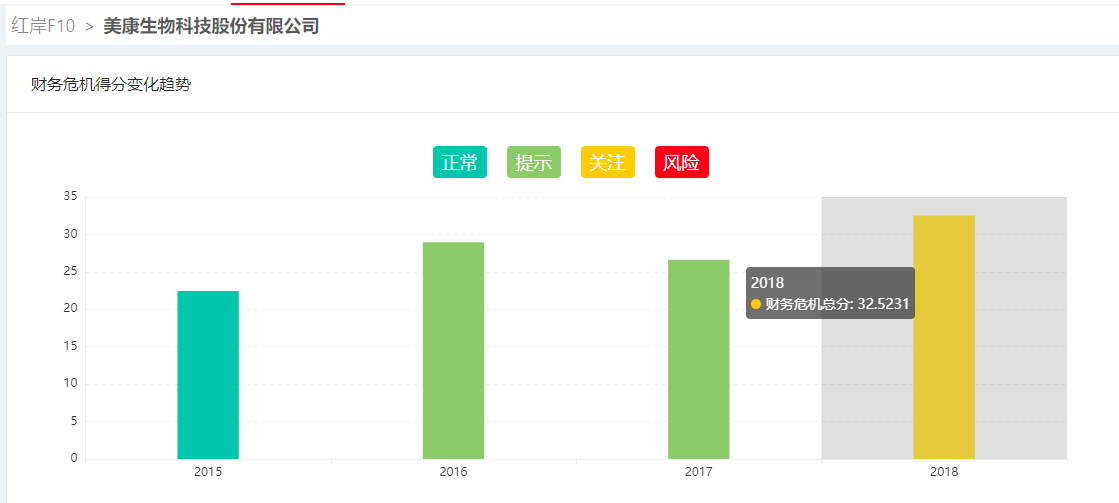Click the 2015 x-axis label
1119x503 pixels.
tap(208, 472)
